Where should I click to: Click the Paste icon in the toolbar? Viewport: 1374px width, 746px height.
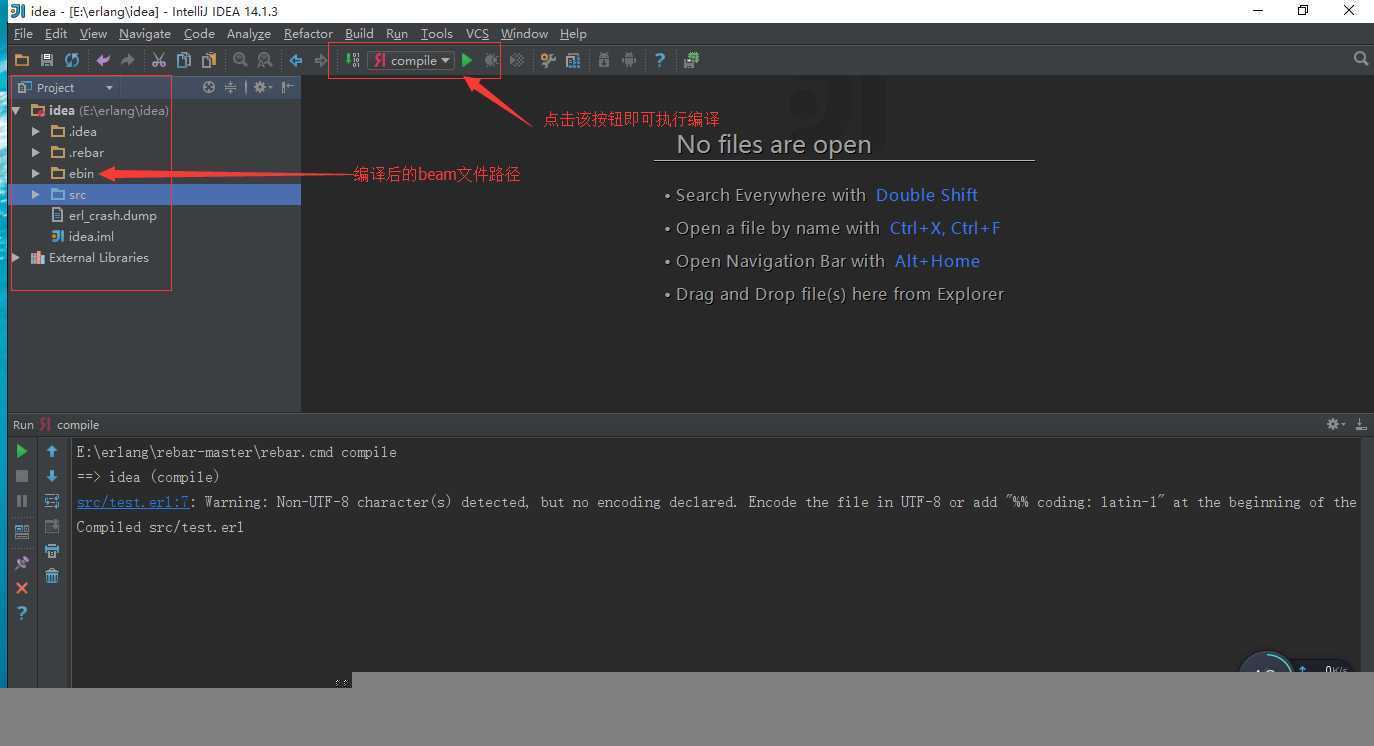[208, 60]
